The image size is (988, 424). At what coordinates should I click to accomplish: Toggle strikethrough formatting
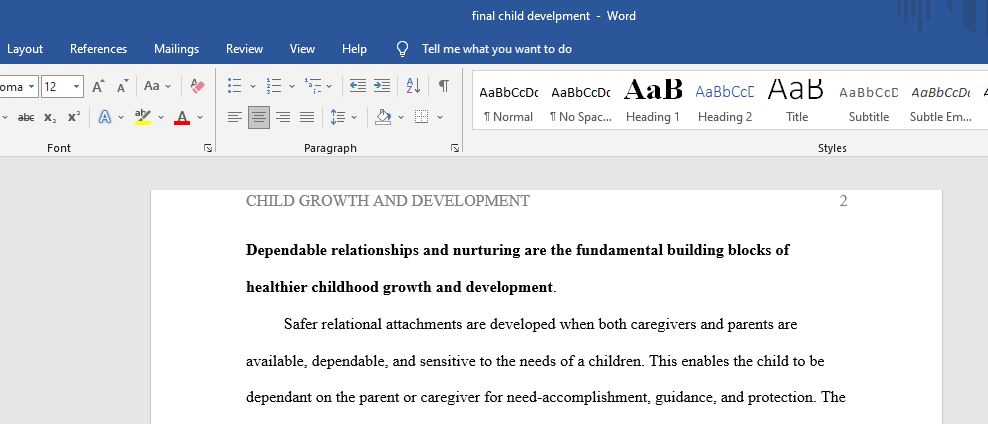(26, 117)
